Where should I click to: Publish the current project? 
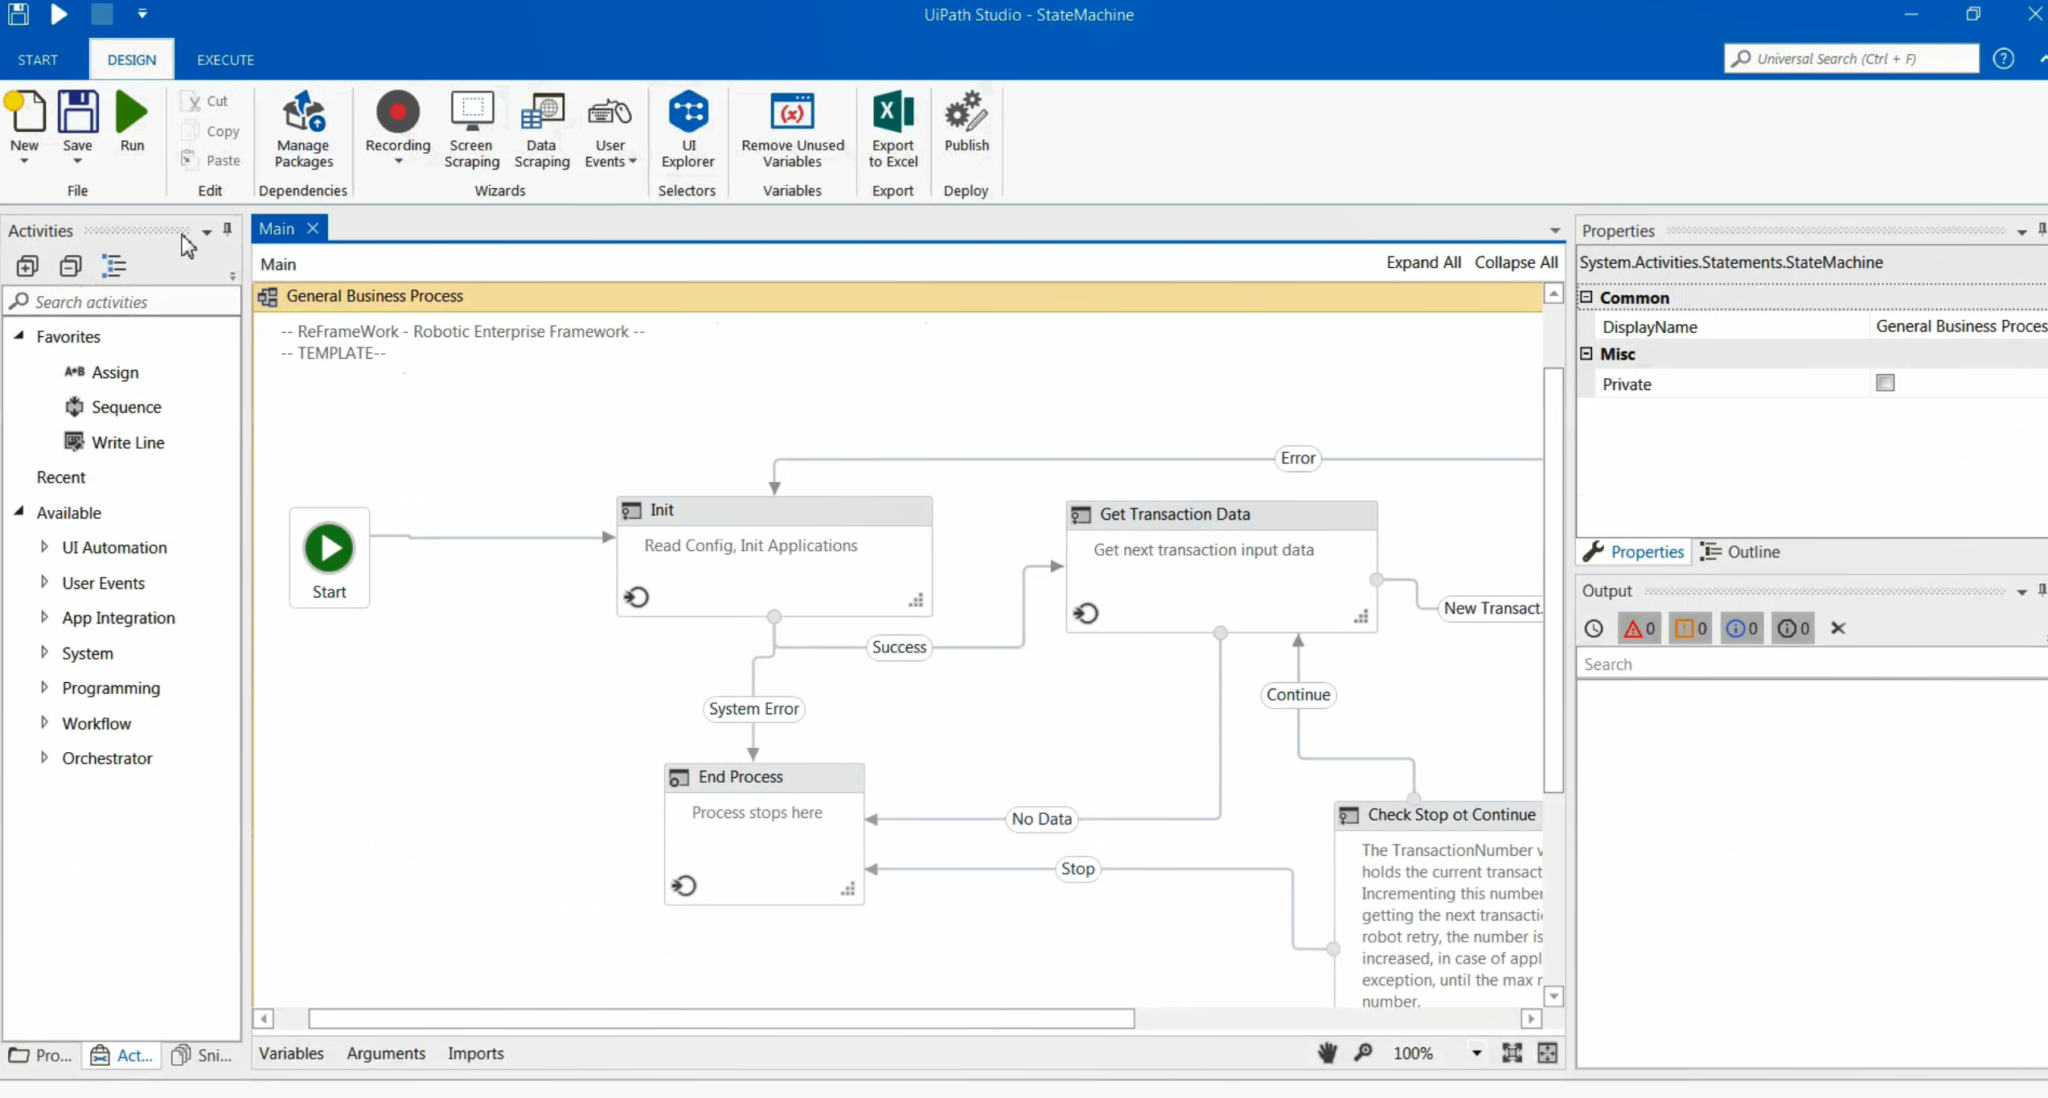[965, 128]
